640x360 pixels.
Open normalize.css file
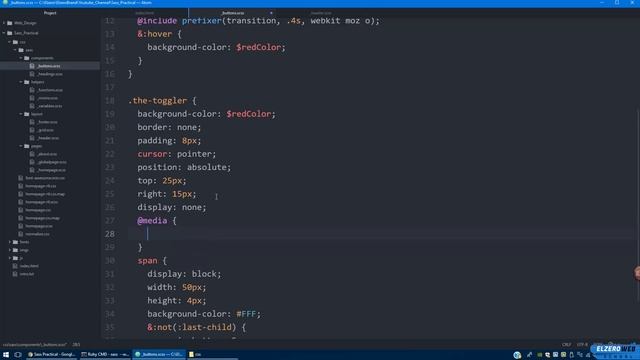tap(37, 234)
